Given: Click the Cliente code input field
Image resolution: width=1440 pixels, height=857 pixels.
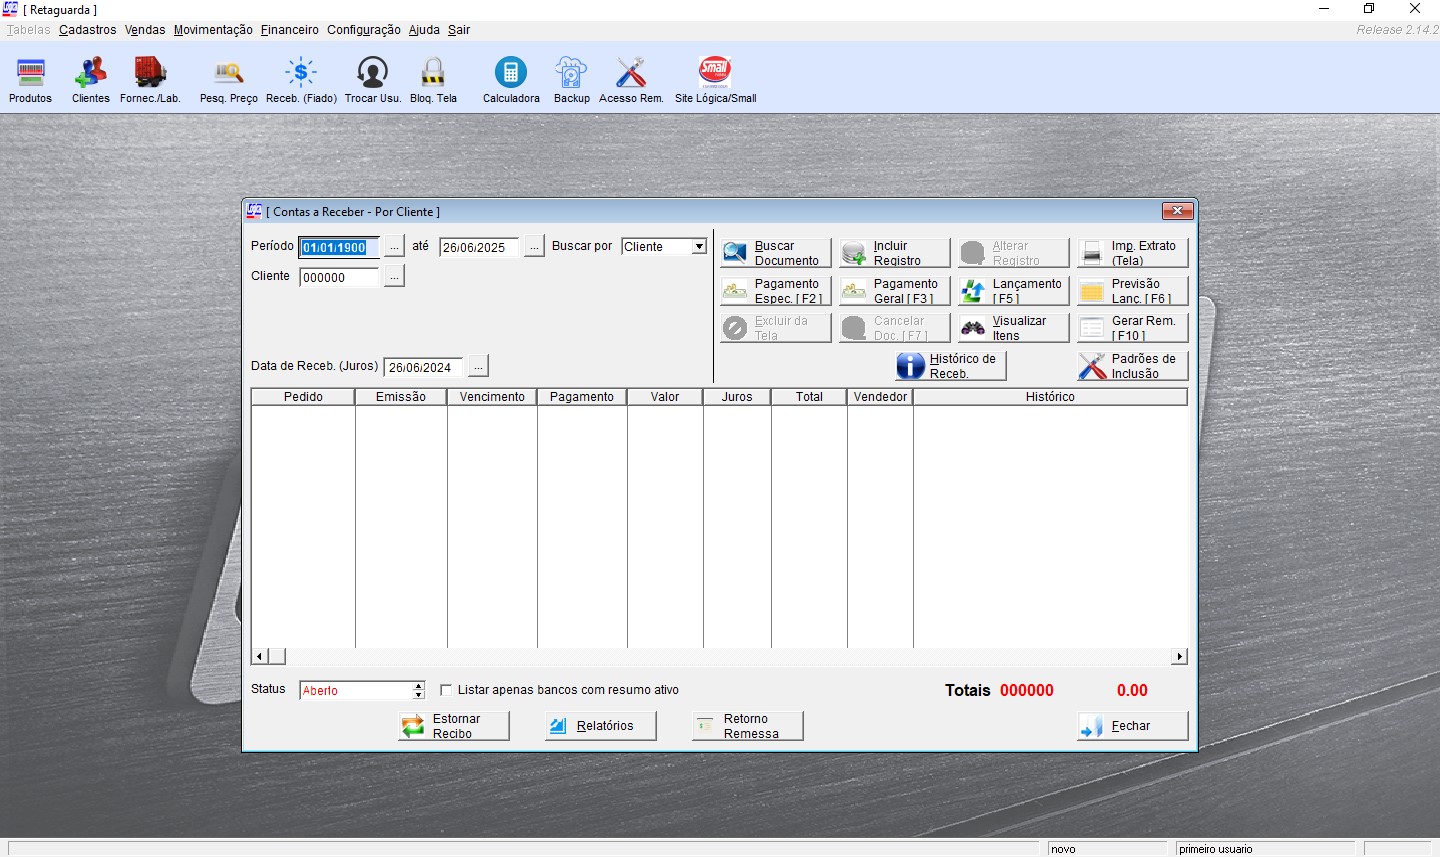Looking at the screenshot, I should click(339, 278).
